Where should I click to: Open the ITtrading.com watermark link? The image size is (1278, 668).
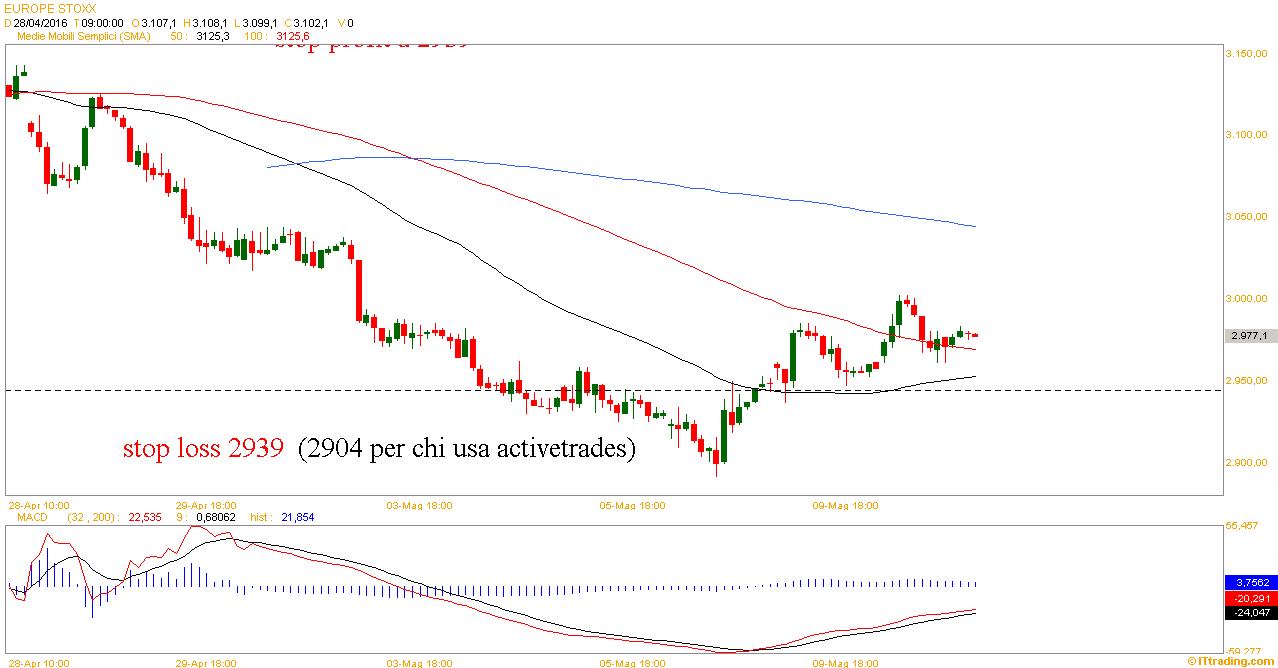(1231, 661)
